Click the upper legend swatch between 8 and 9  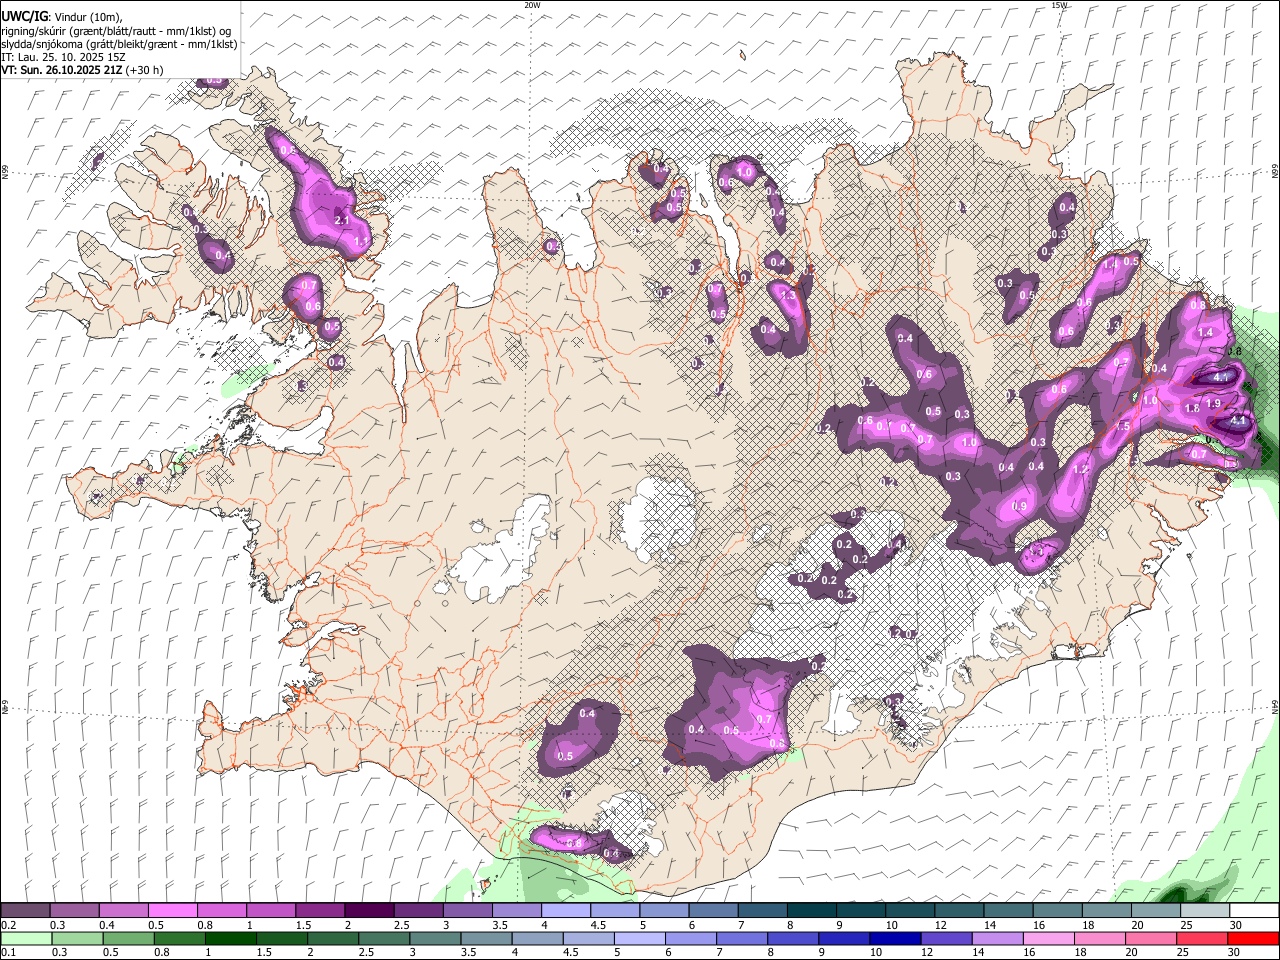[x=811, y=911]
